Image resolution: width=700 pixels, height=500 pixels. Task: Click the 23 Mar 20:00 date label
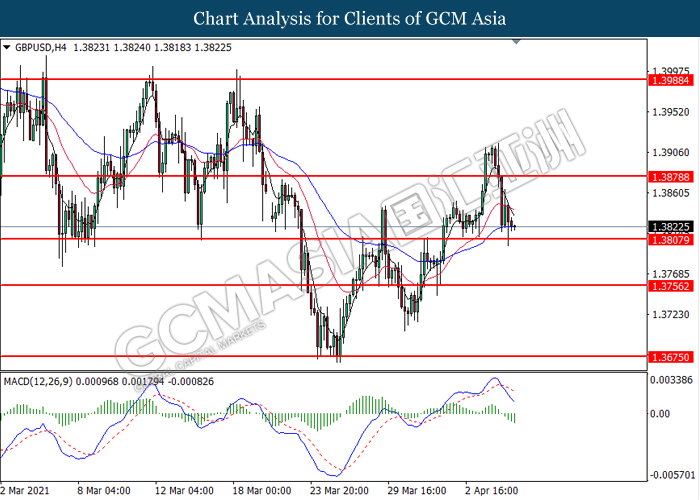tap(339, 491)
